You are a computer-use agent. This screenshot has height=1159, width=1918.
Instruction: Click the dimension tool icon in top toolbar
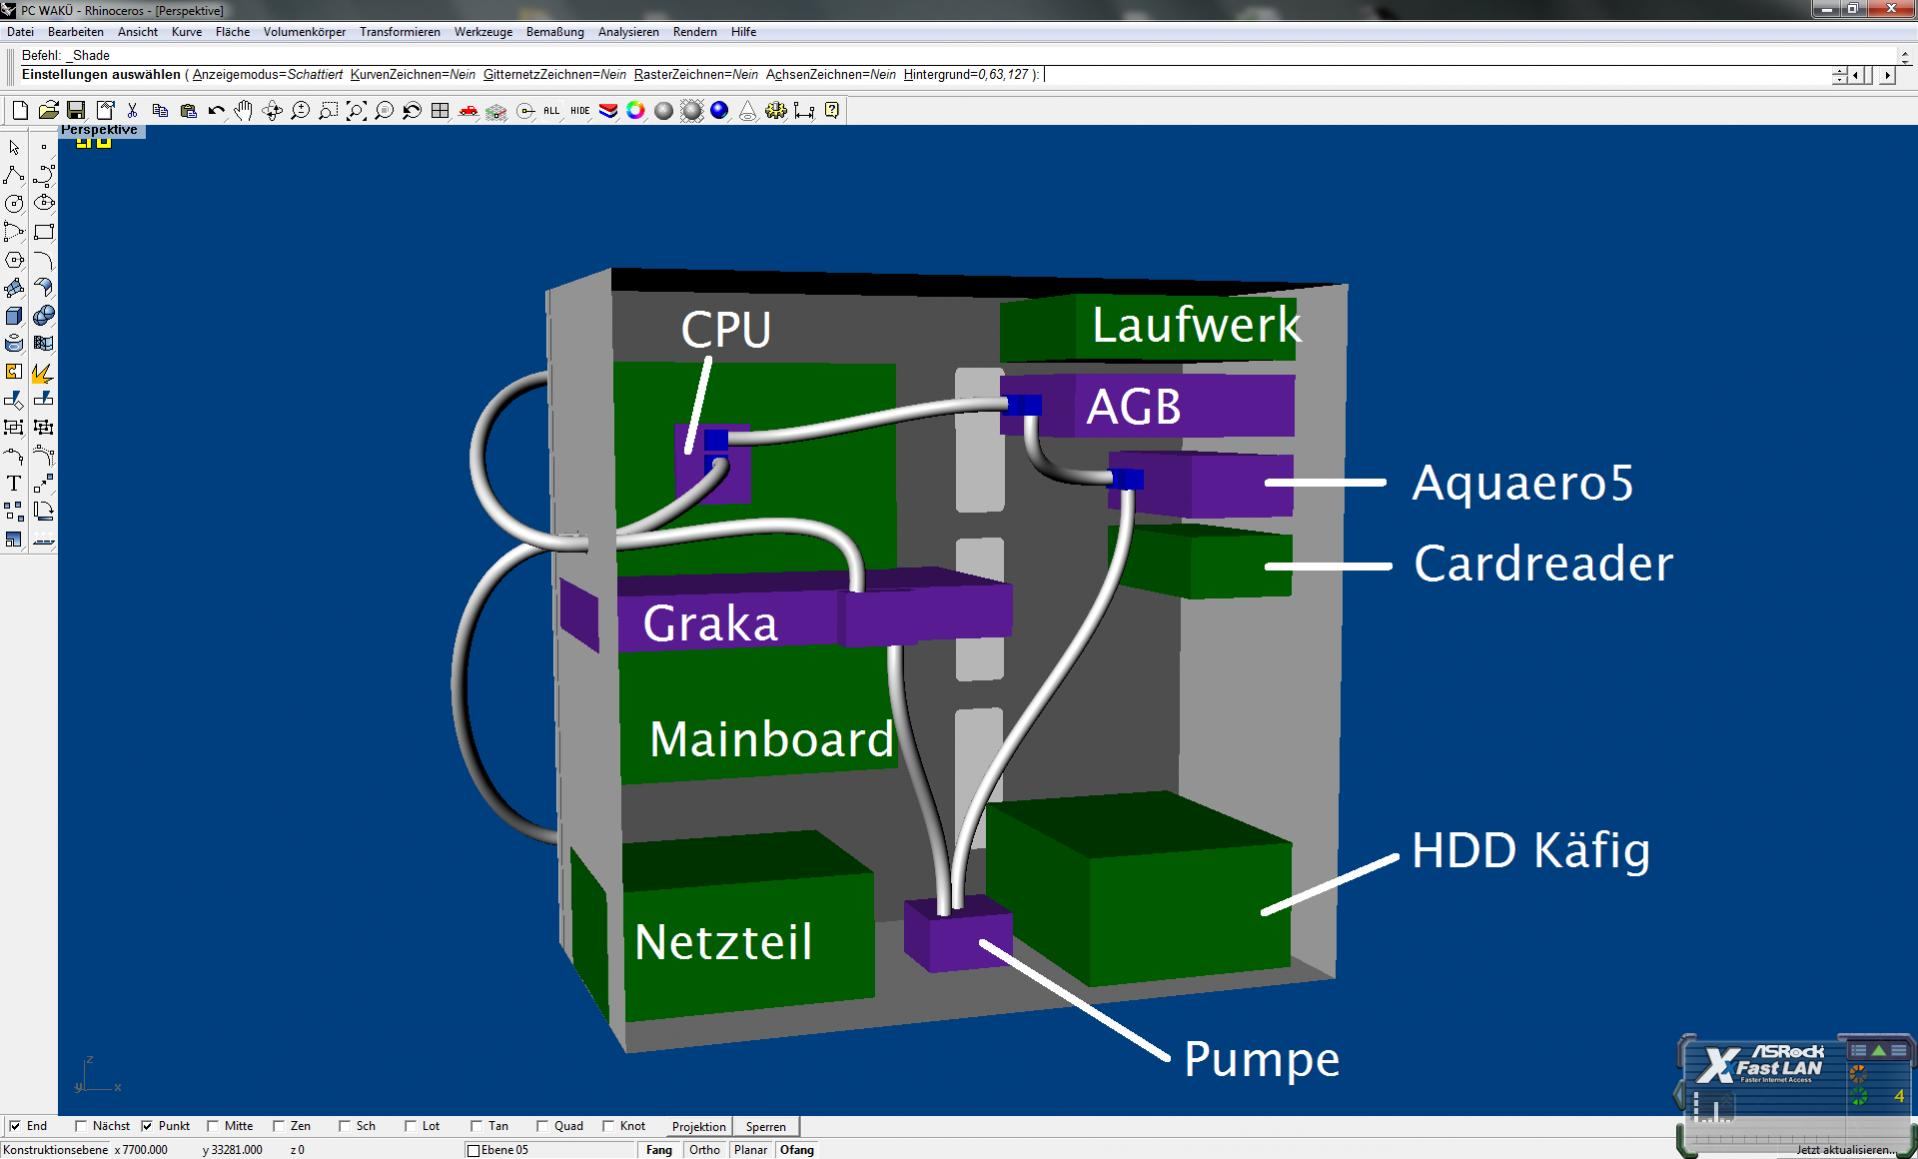[x=804, y=111]
